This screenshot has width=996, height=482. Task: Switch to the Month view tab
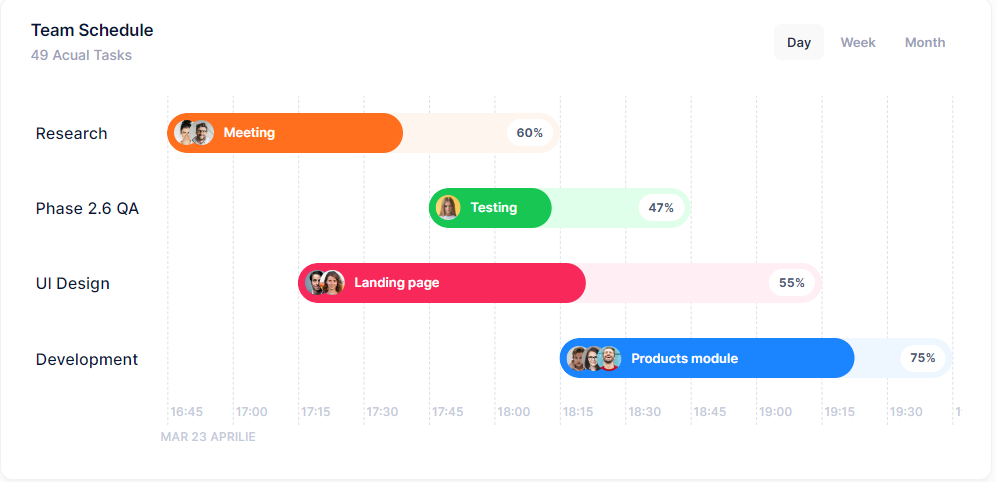click(x=925, y=42)
